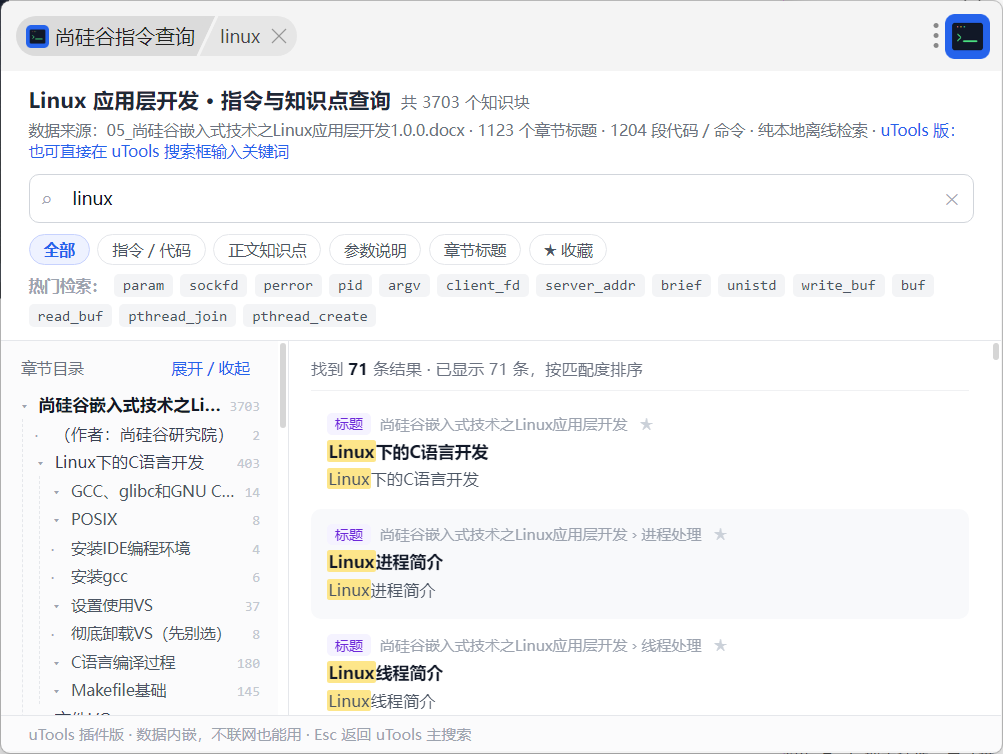The image size is (1003, 754).
Task: Expand the C语言编译过程 tree node
Action: pos(56,663)
